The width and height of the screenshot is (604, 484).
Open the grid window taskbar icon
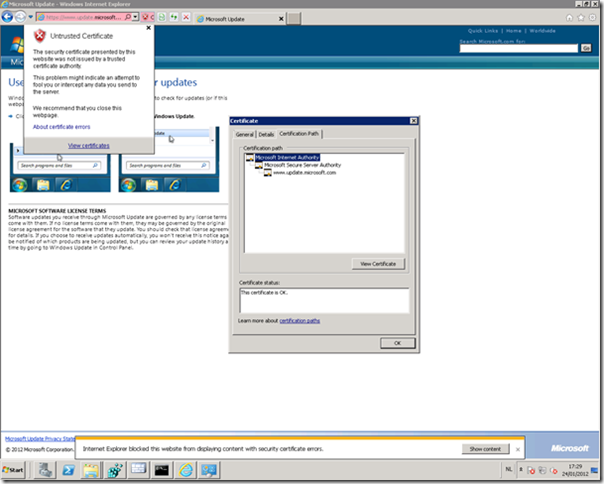click(x=138, y=470)
